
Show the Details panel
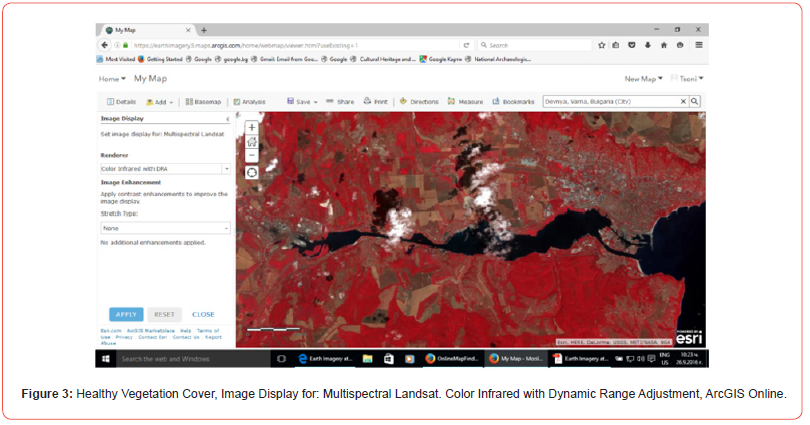(x=121, y=101)
